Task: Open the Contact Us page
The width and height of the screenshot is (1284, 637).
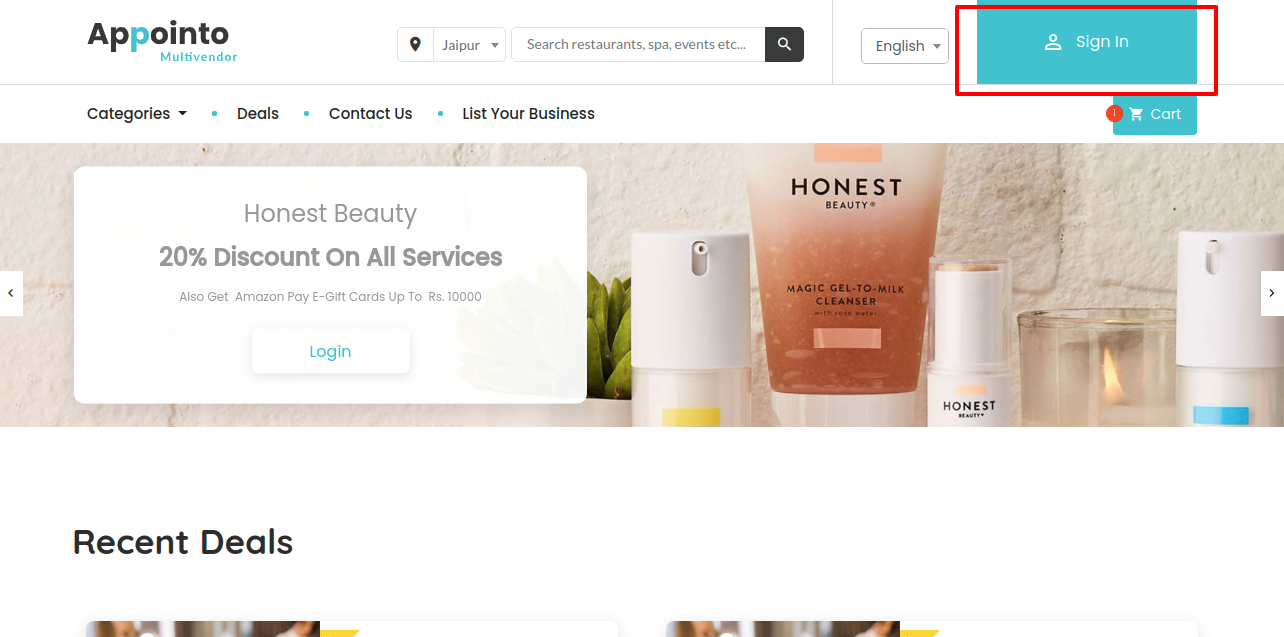Action: tap(370, 114)
